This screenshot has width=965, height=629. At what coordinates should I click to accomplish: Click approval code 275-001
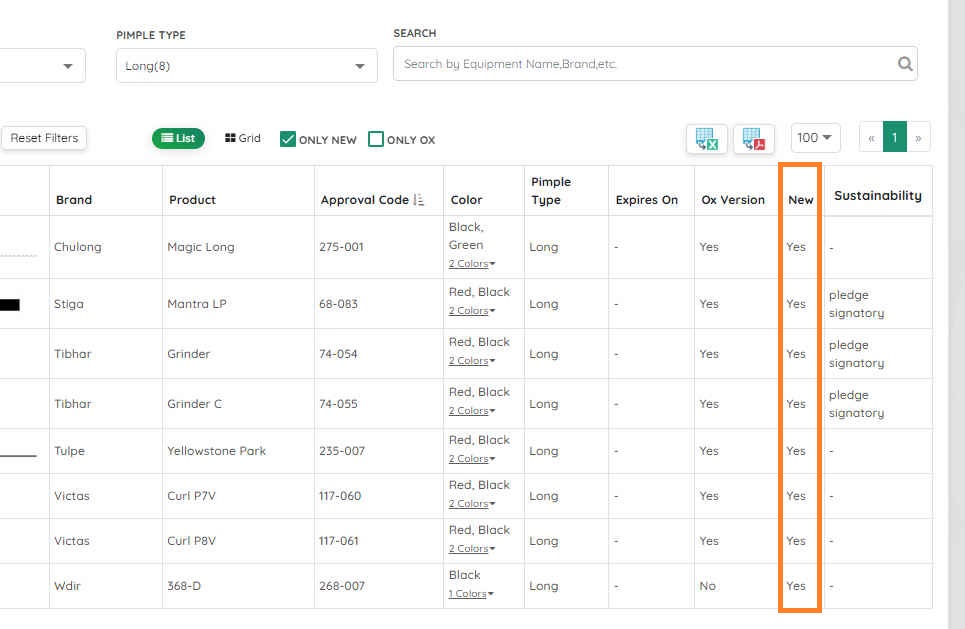[x=342, y=247]
